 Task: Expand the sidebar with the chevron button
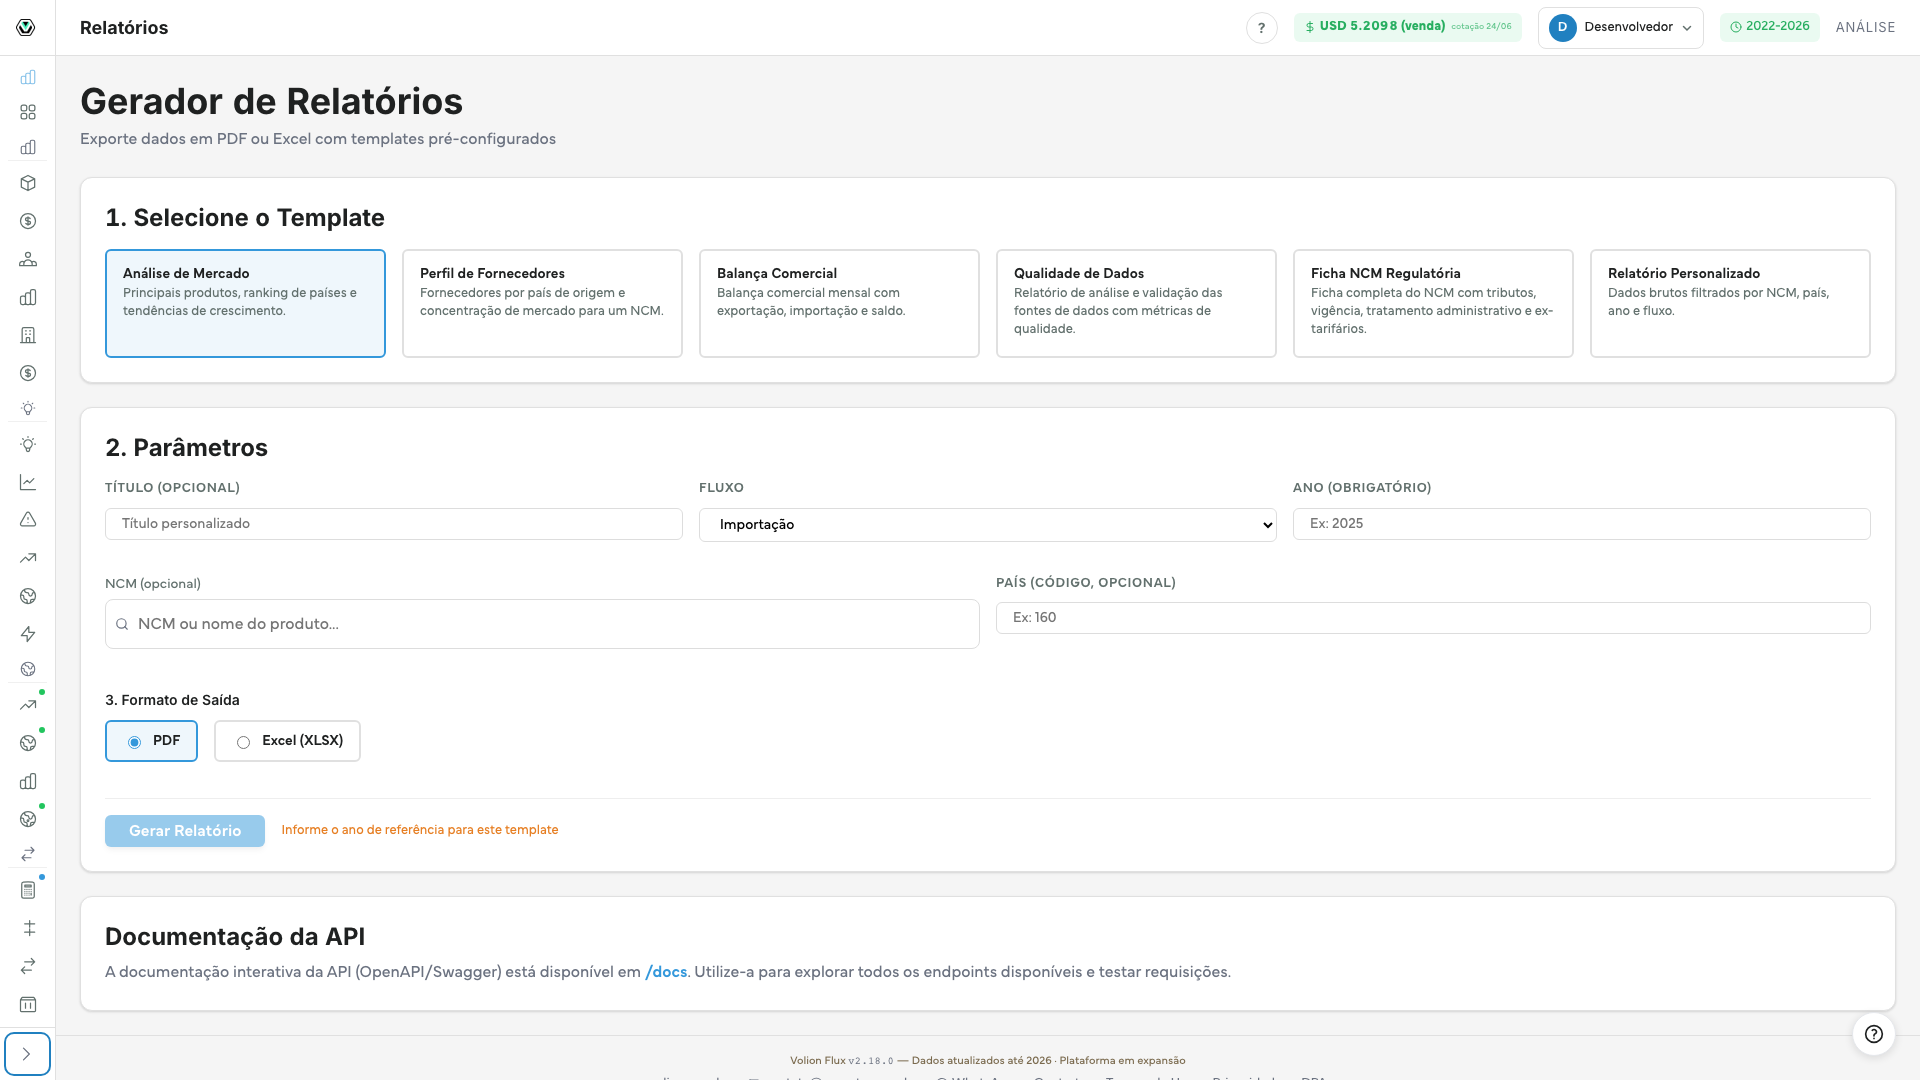pos(27,1054)
